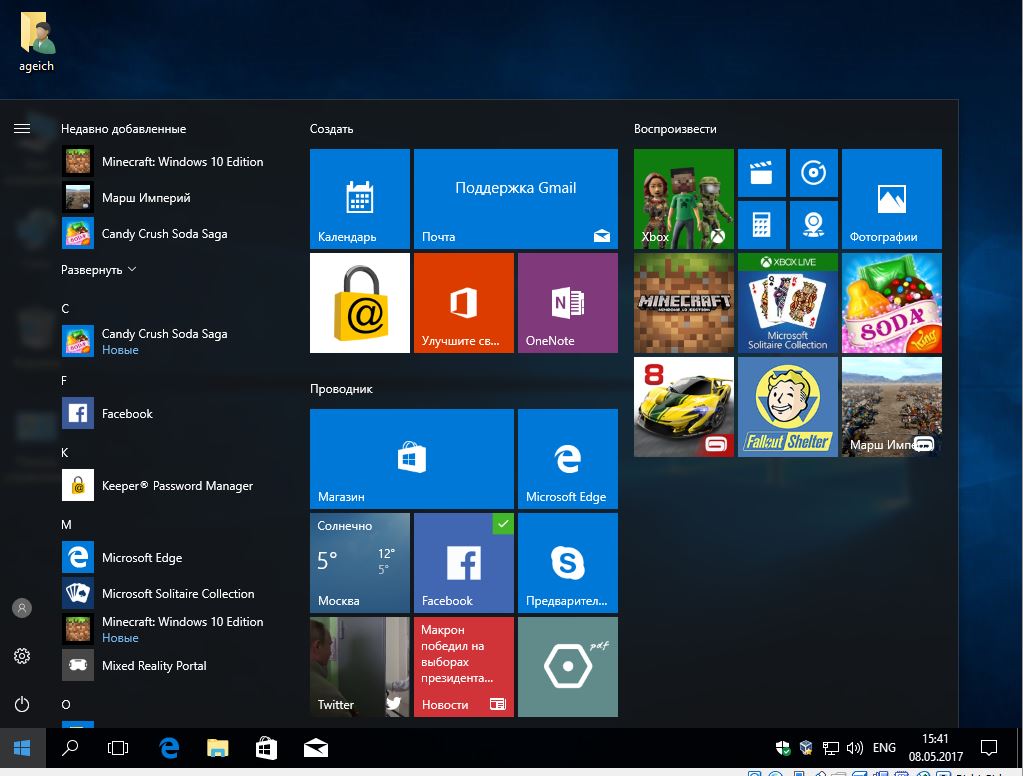The width and height of the screenshot is (1023, 776).
Task: Open the Xbox tile
Action: coord(684,199)
